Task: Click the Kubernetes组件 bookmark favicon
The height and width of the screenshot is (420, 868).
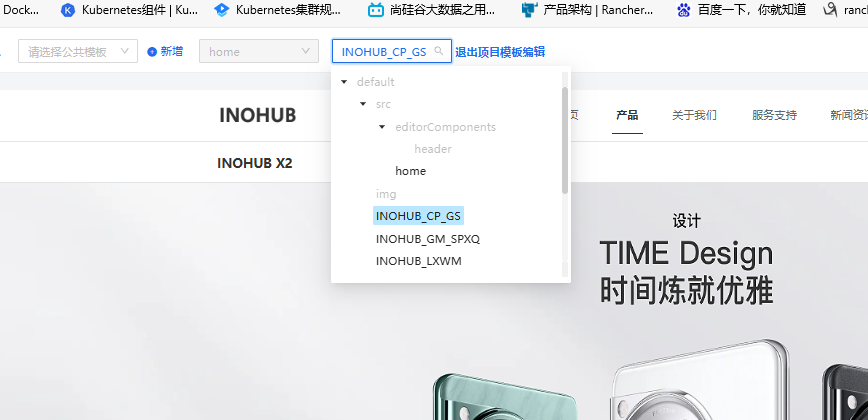Action: [x=68, y=9]
